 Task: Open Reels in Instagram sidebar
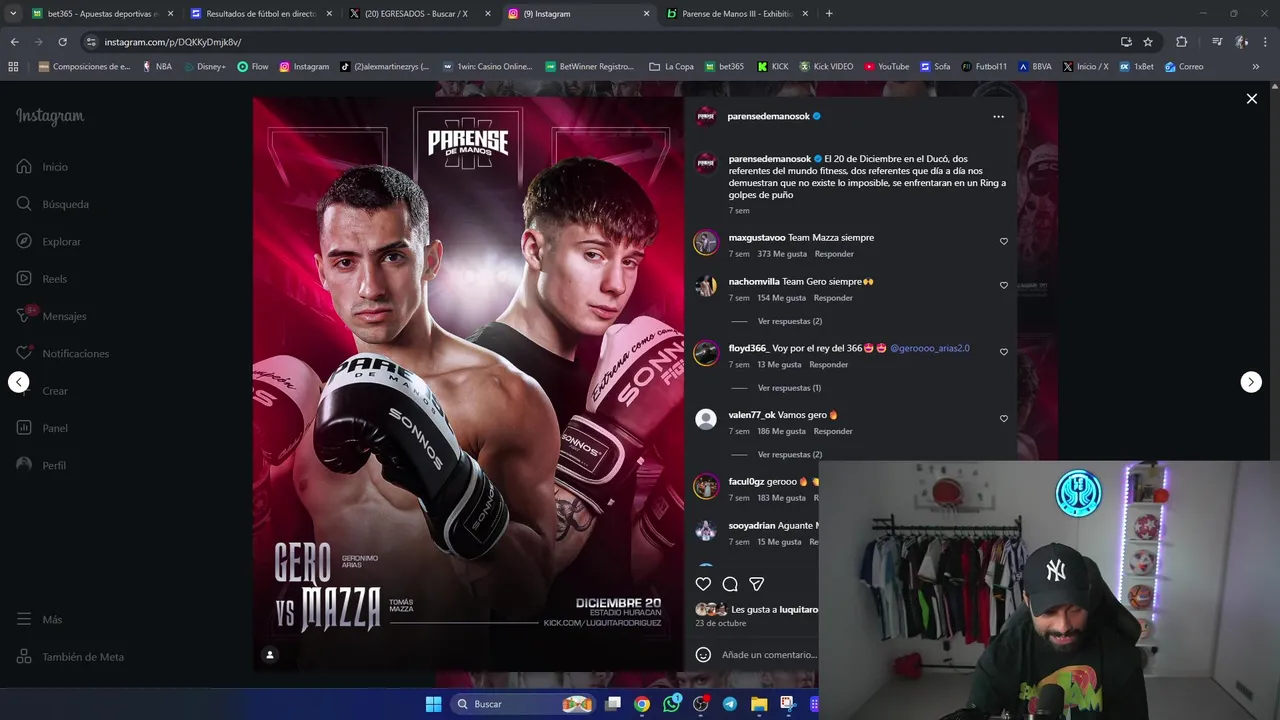point(42,279)
